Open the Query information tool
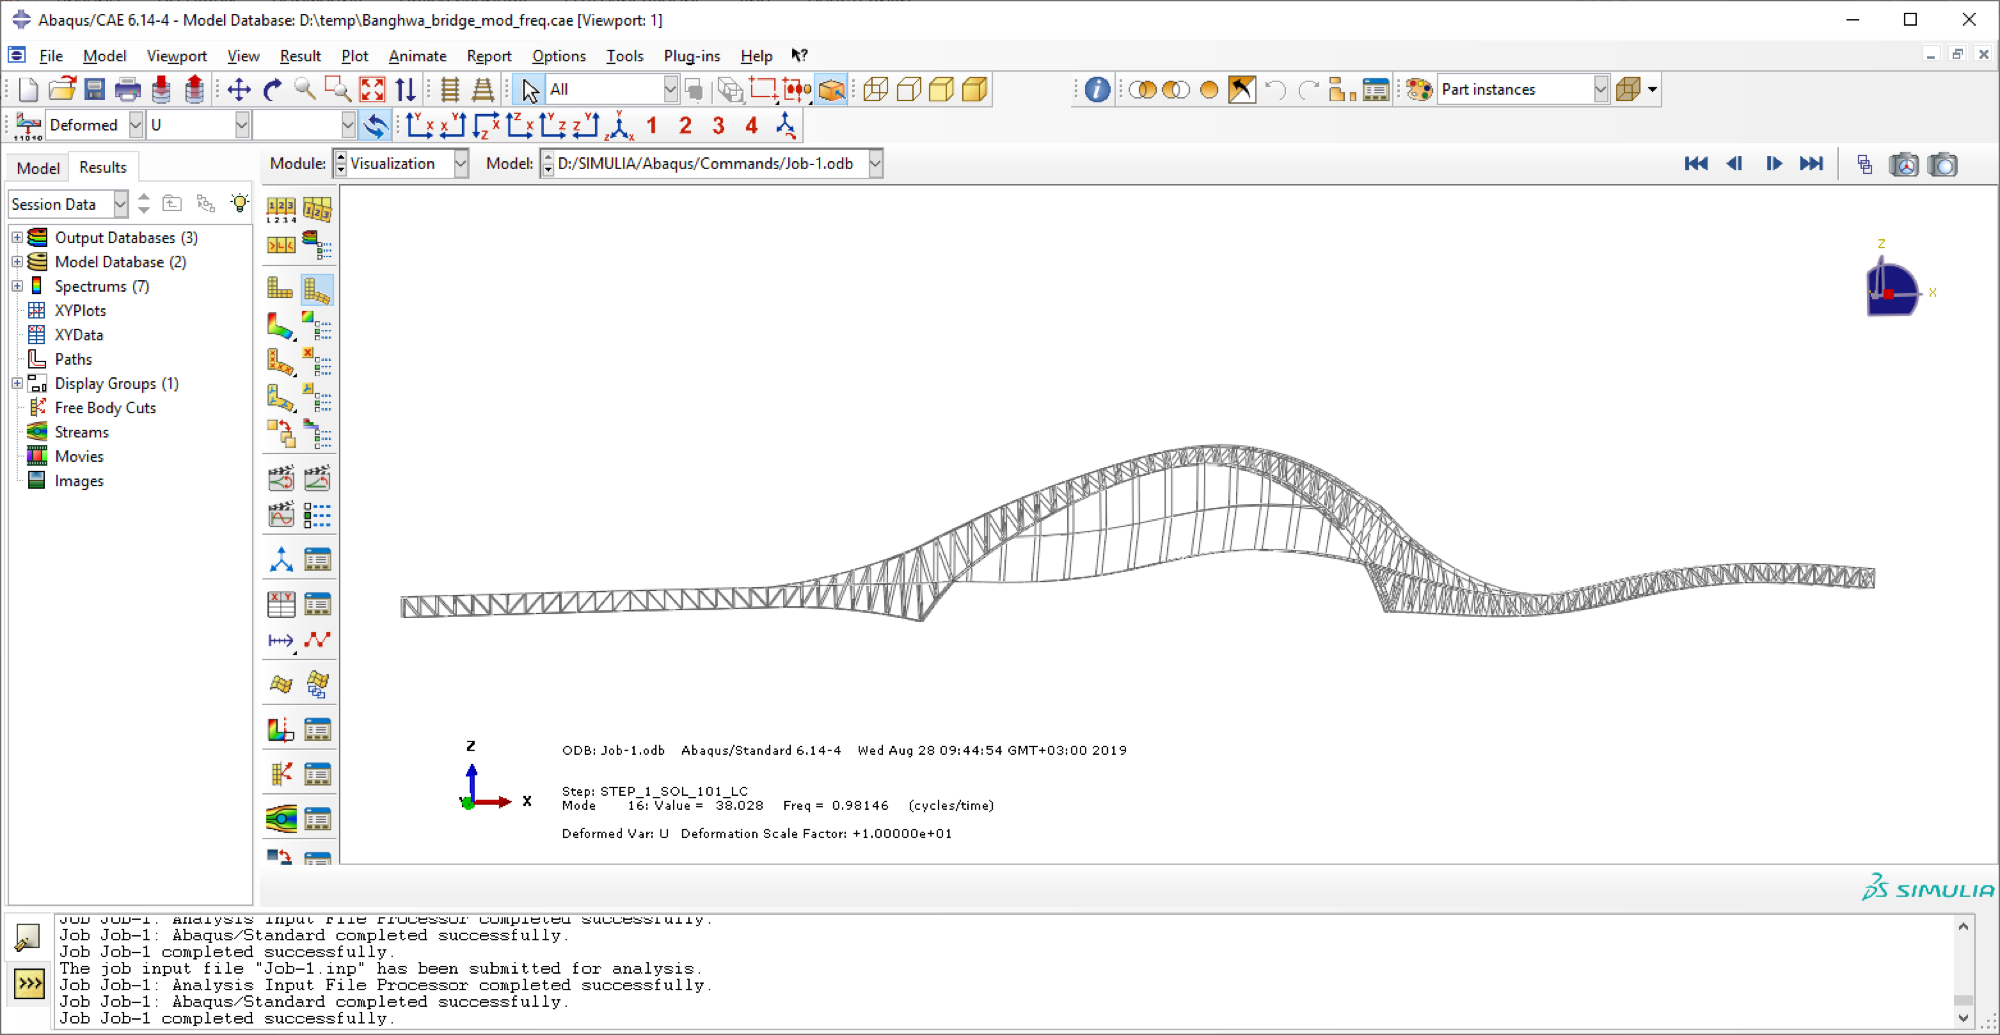The image size is (2000, 1035). [1097, 90]
